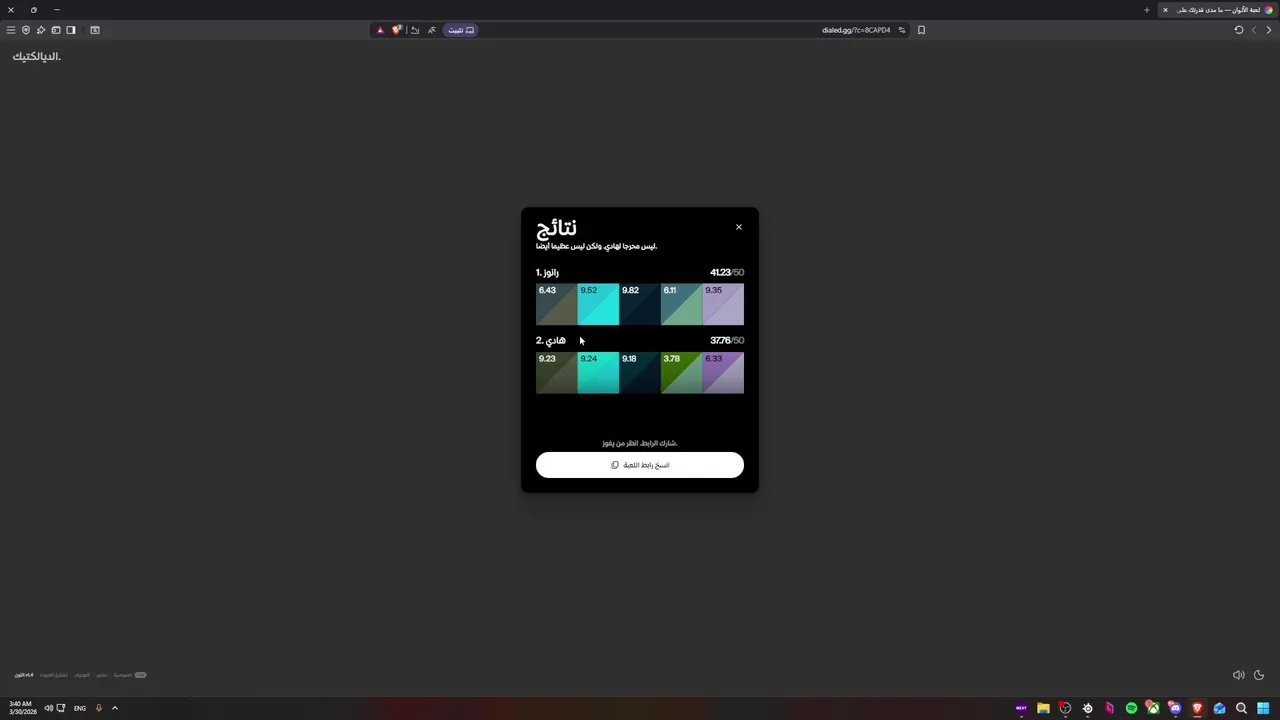Open Brave Shields lion icon
1280x720 pixels.
[x=397, y=30]
